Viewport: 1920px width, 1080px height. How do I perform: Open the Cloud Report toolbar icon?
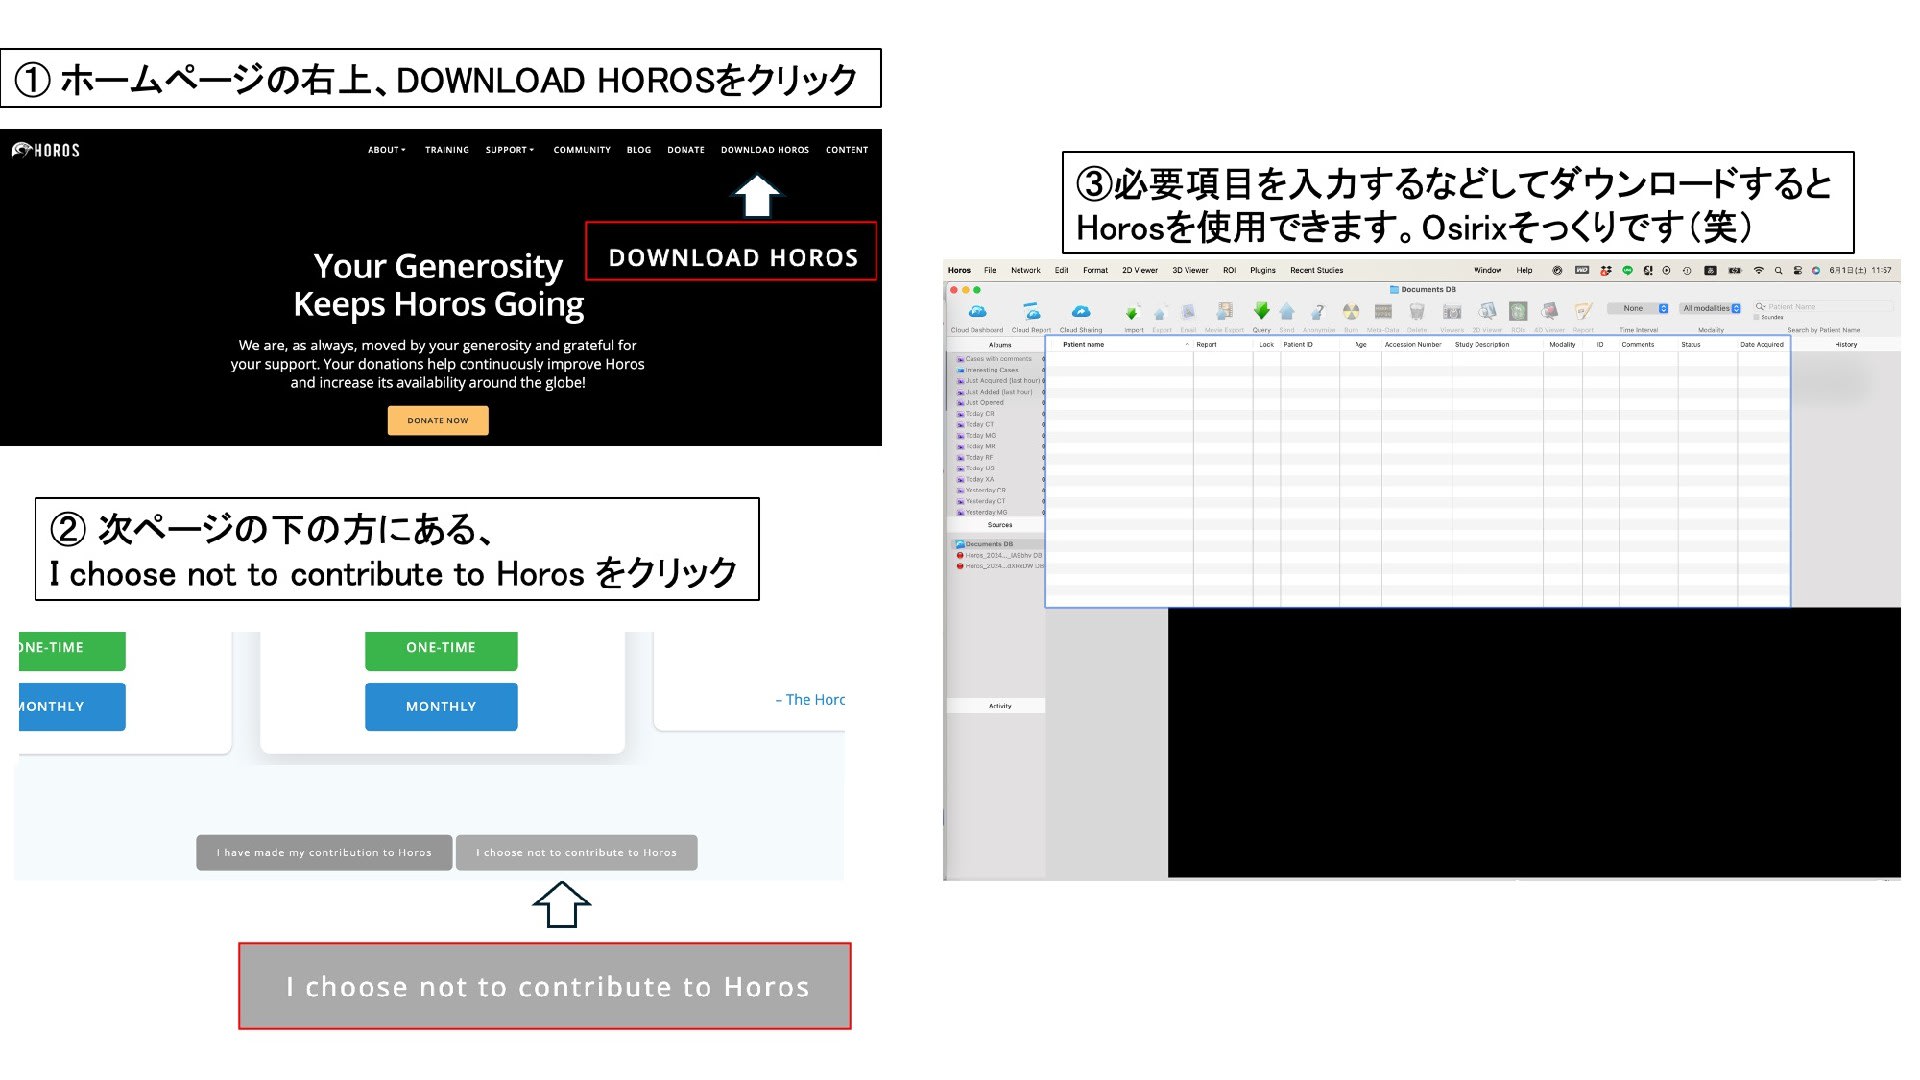(1031, 312)
